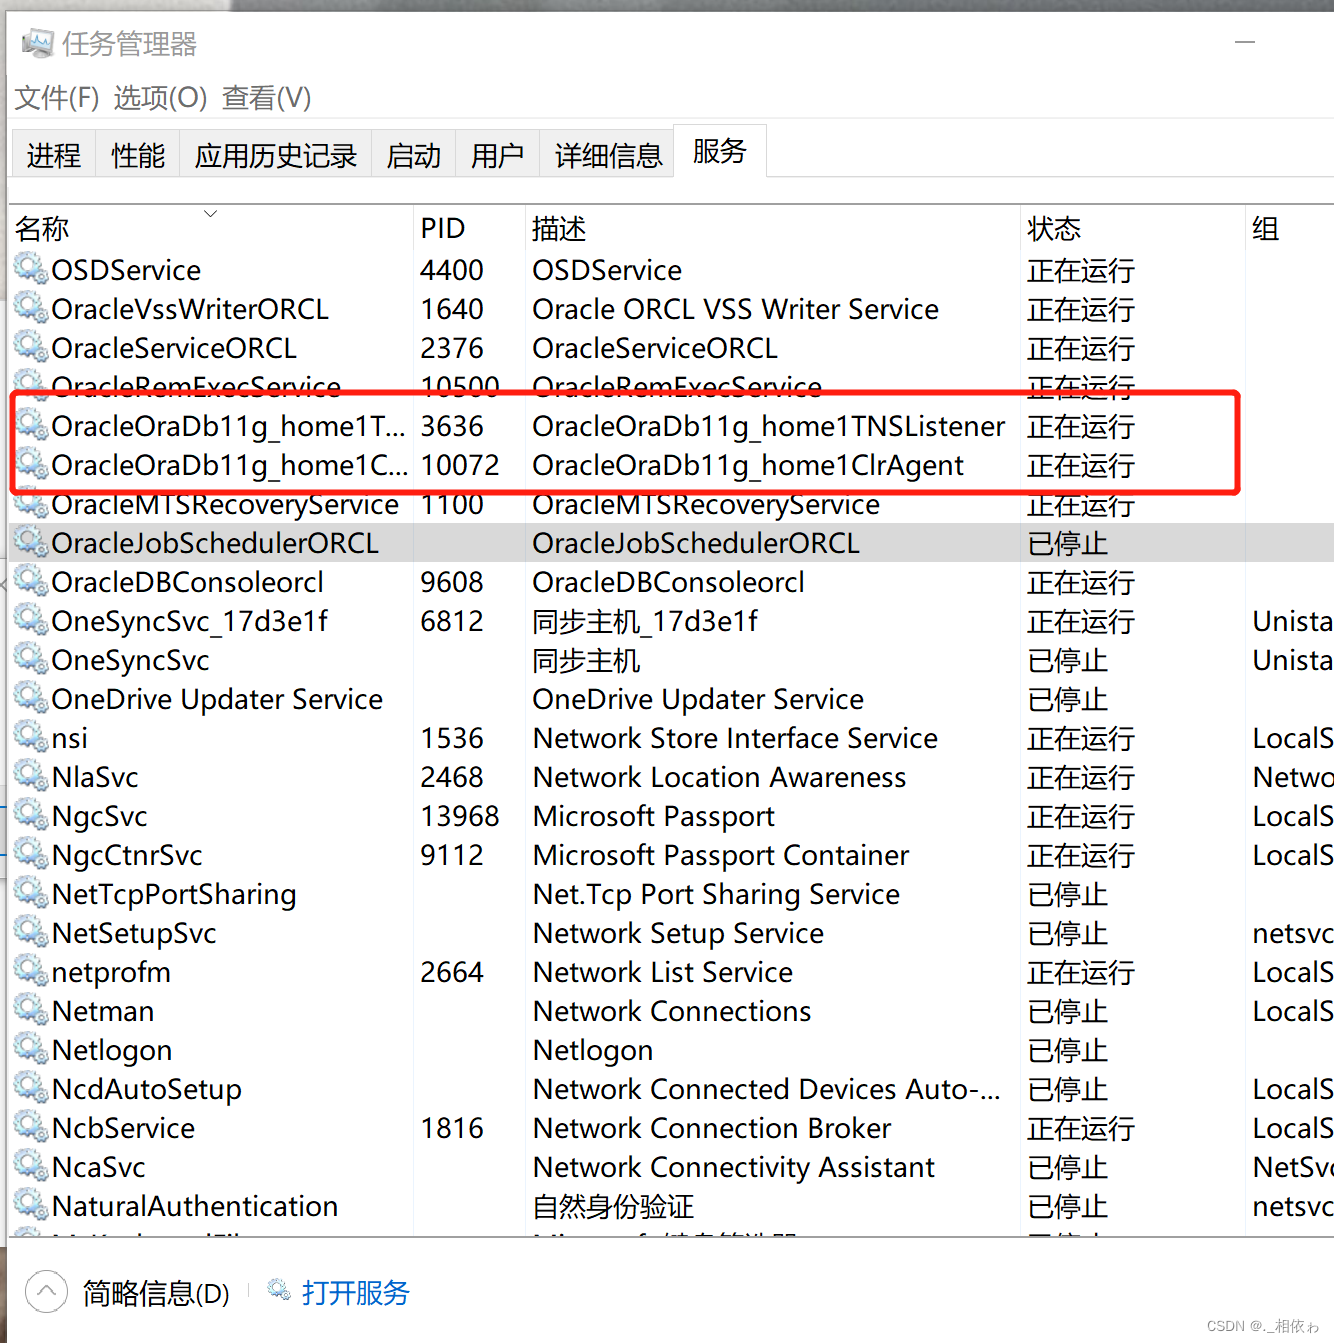This screenshot has height=1343, width=1334.
Task: Sort services by 名称 column header
Action: click(x=211, y=229)
